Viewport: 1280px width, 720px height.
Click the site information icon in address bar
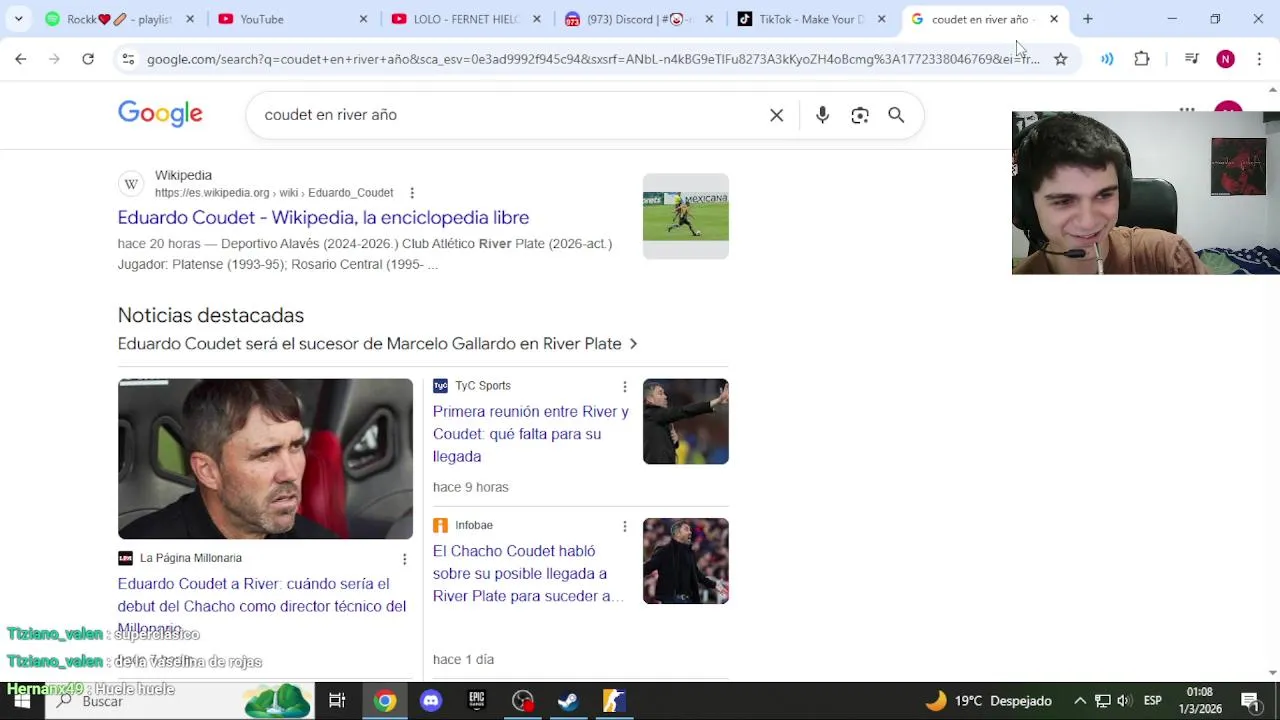tap(128, 59)
